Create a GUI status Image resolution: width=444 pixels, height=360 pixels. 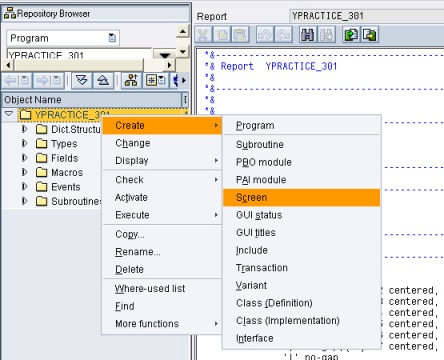pos(301,215)
